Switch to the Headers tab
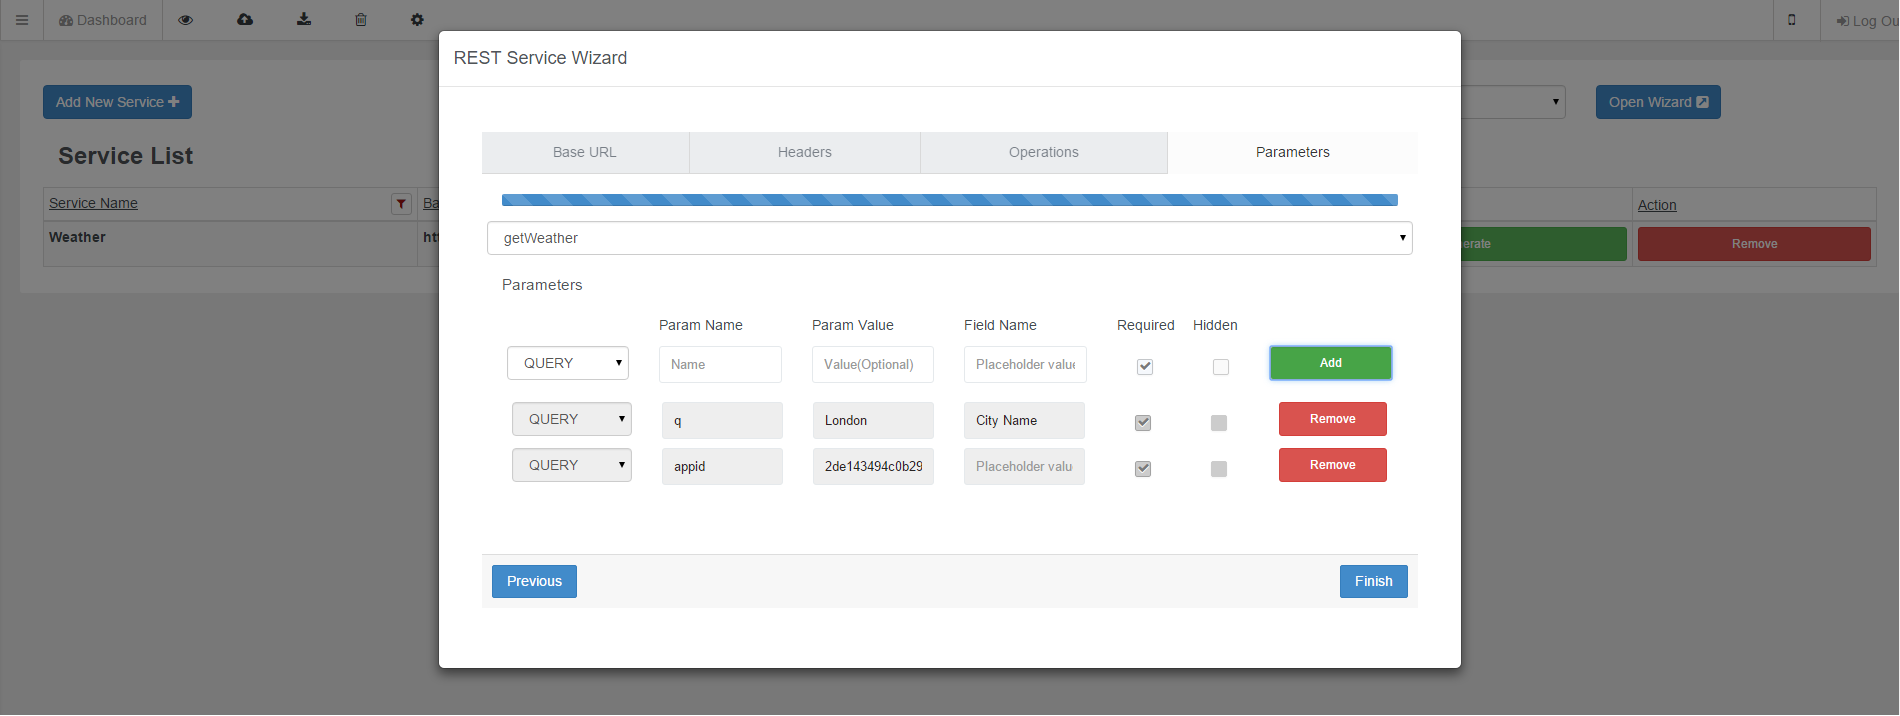1900x716 pixels. 804,152
